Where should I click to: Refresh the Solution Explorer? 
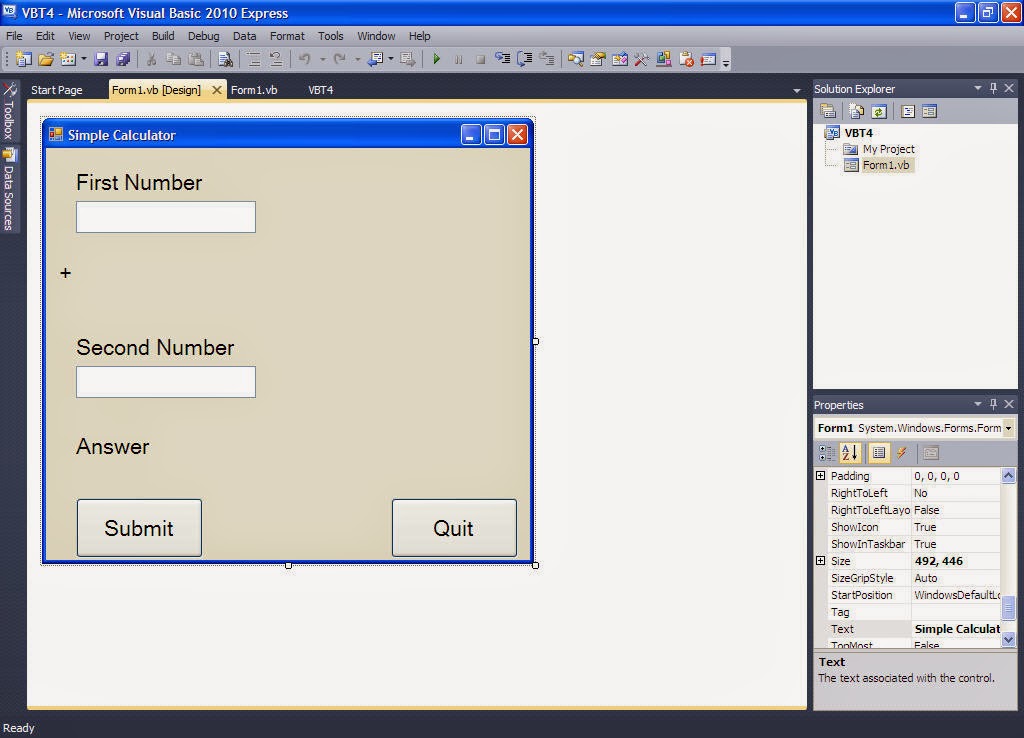tap(879, 111)
